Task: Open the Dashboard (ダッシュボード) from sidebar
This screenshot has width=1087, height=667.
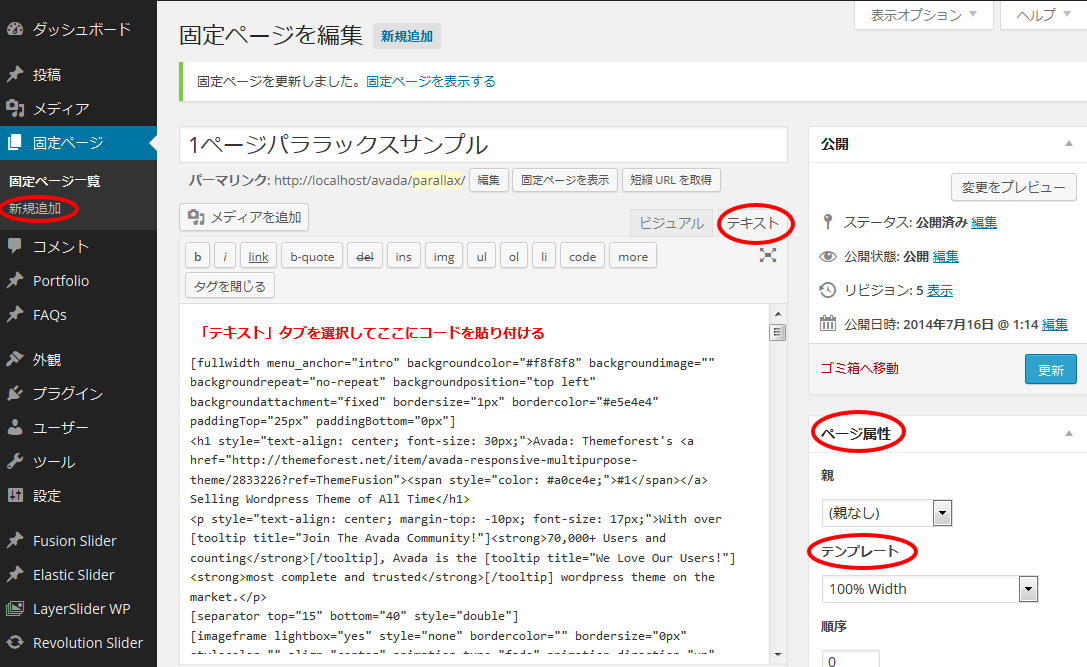Action: [x=80, y=29]
